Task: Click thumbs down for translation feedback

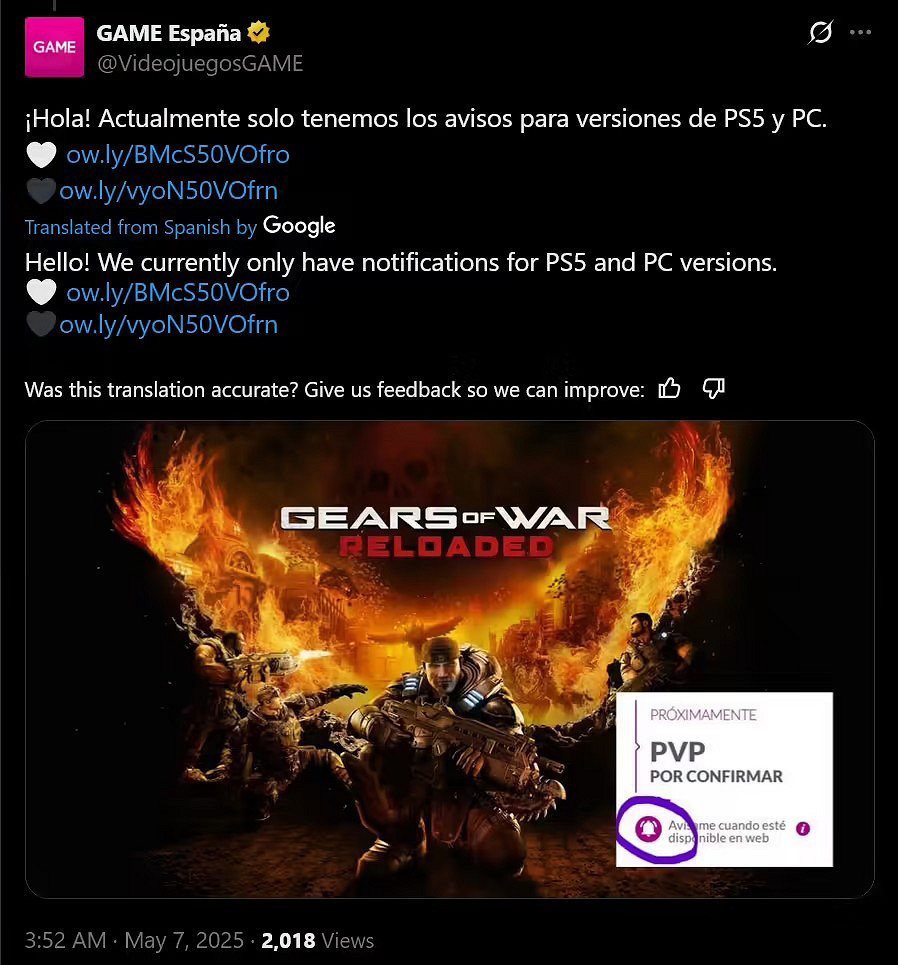Action: 713,388
